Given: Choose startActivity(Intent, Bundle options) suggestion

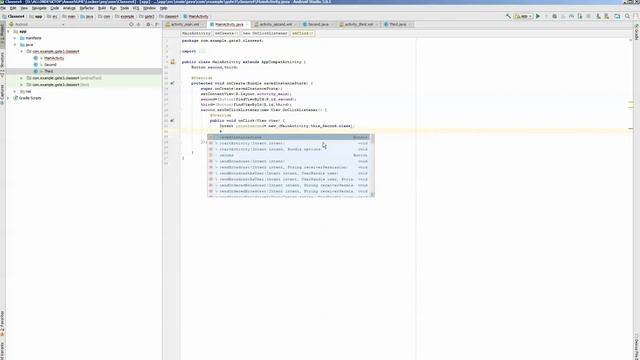Looking at the screenshot, I should tap(288, 149).
